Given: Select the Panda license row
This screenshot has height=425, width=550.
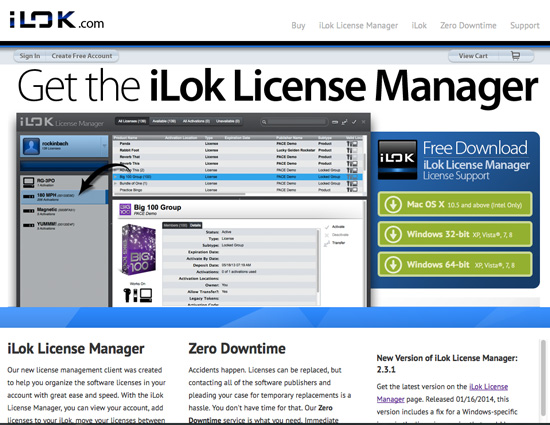Looking at the screenshot, I should tap(237, 143).
